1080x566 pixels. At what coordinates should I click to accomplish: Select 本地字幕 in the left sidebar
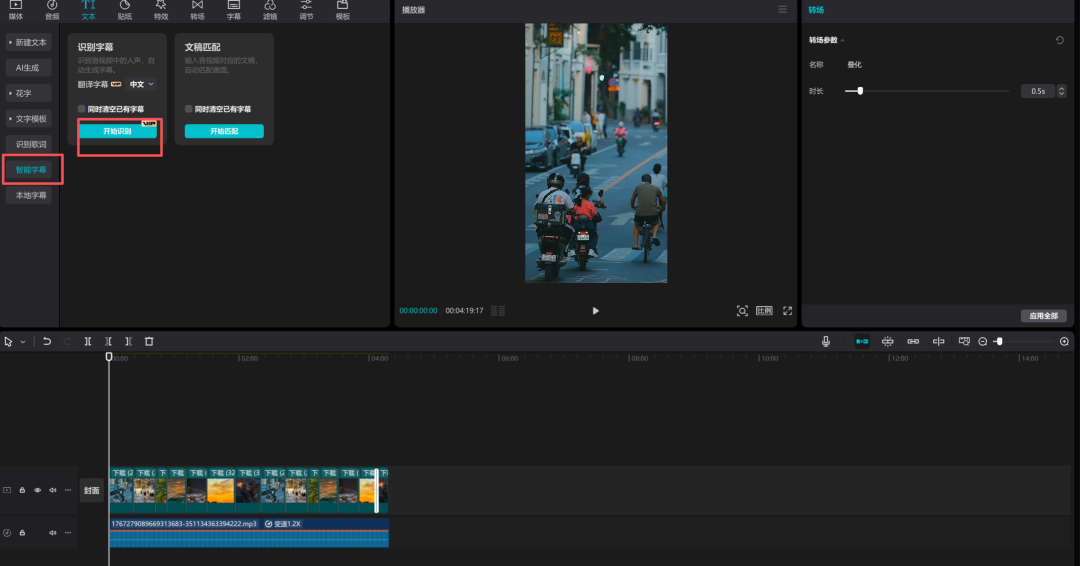click(30, 196)
